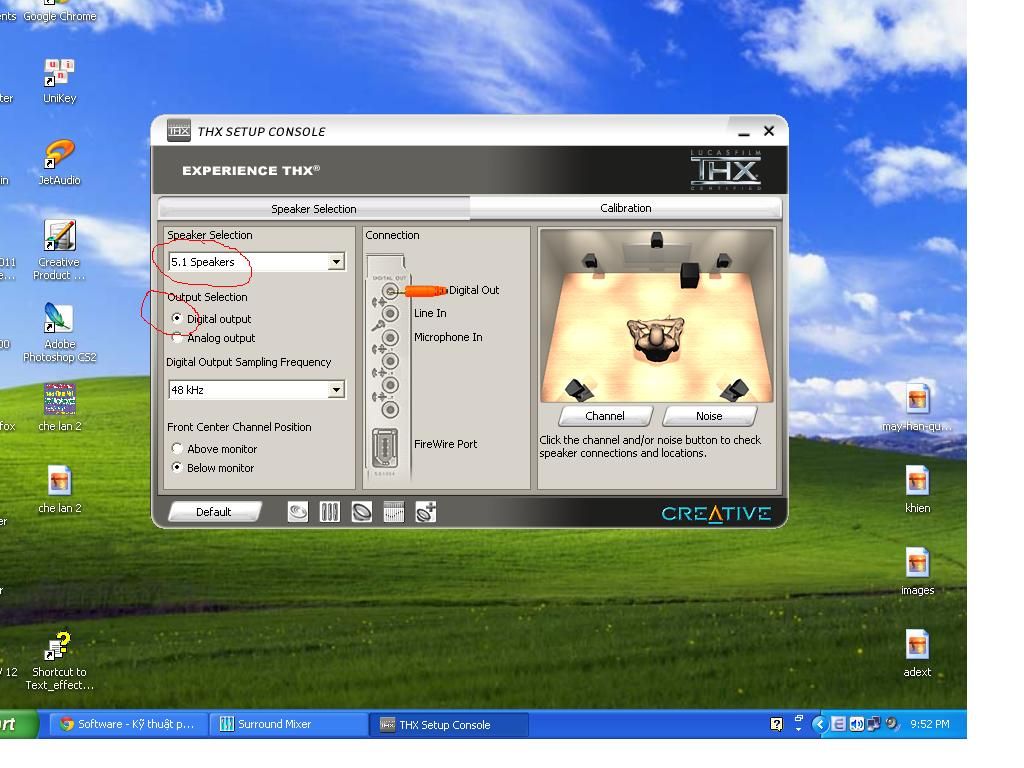
Task: Select the Analog output radio button
Action: [177, 338]
